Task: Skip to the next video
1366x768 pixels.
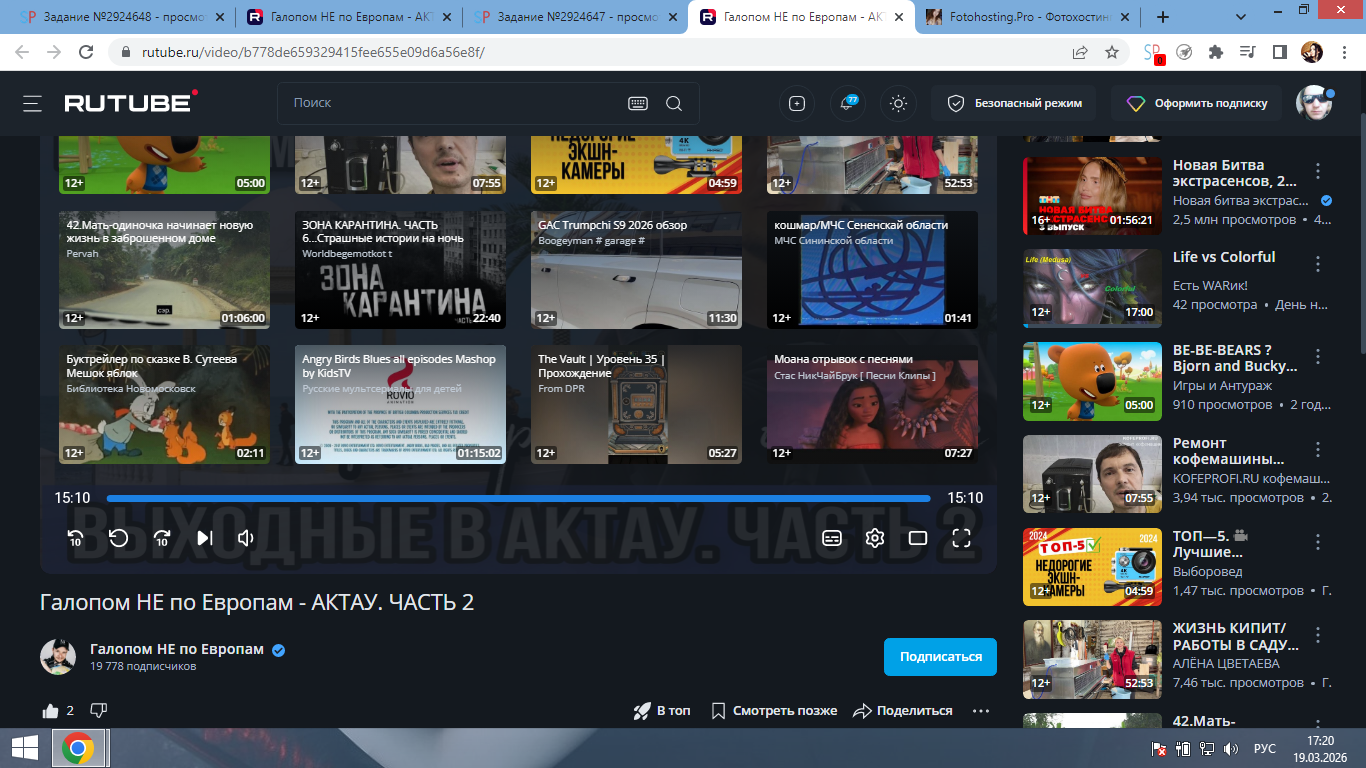Action: click(205, 538)
